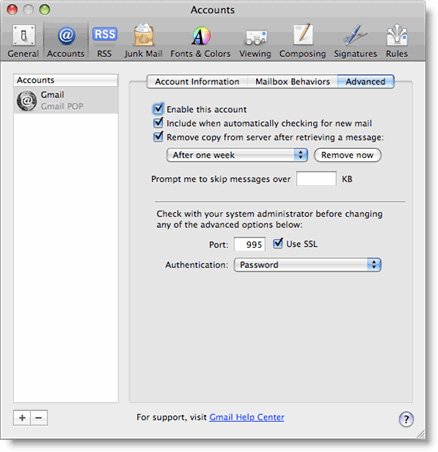Open Fonts & Colors preferences
438x452 pixels.
[200, 41]
